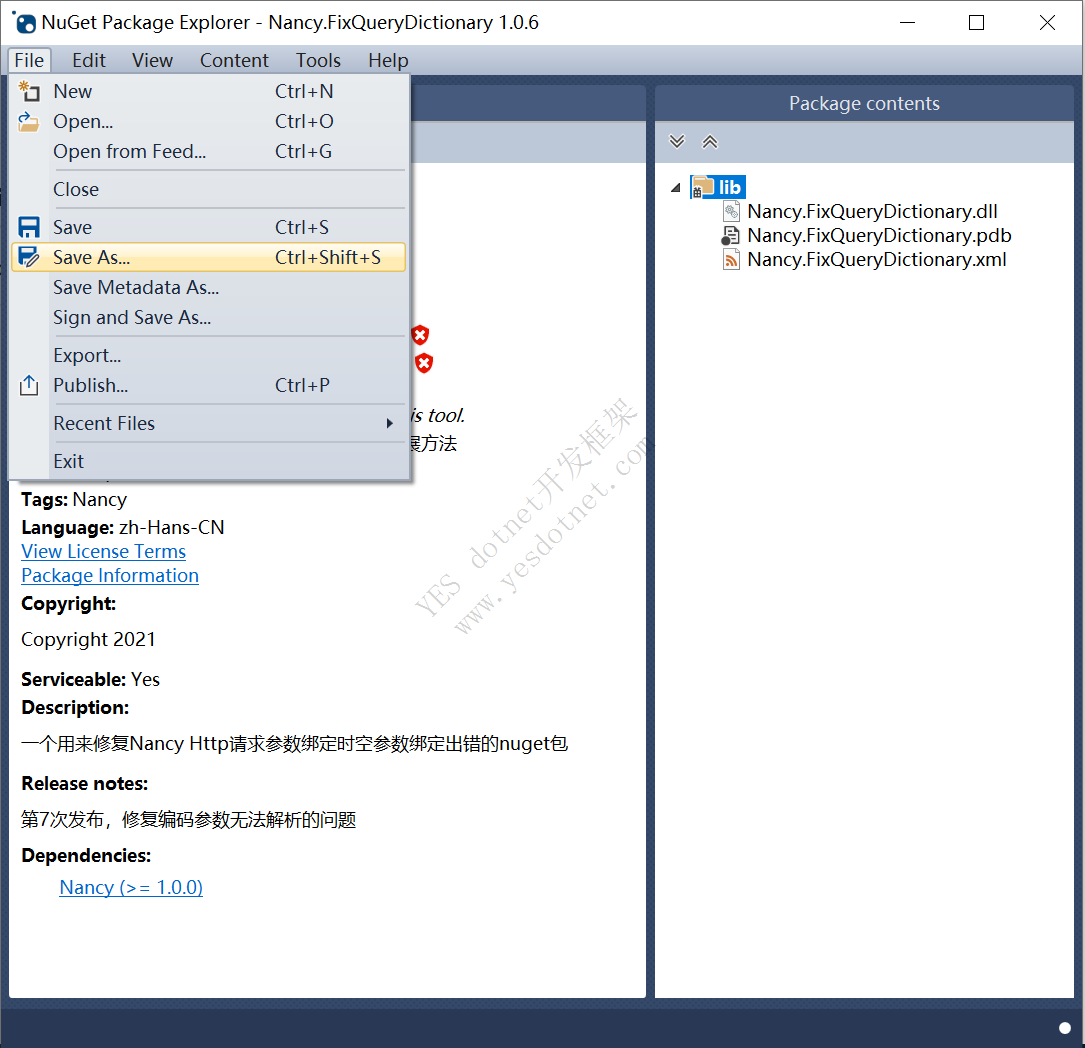Click the Nancy.FixQueryDictionary.pdb file icon
This screenshot has height=1048, width=1085.
(730, 236)
